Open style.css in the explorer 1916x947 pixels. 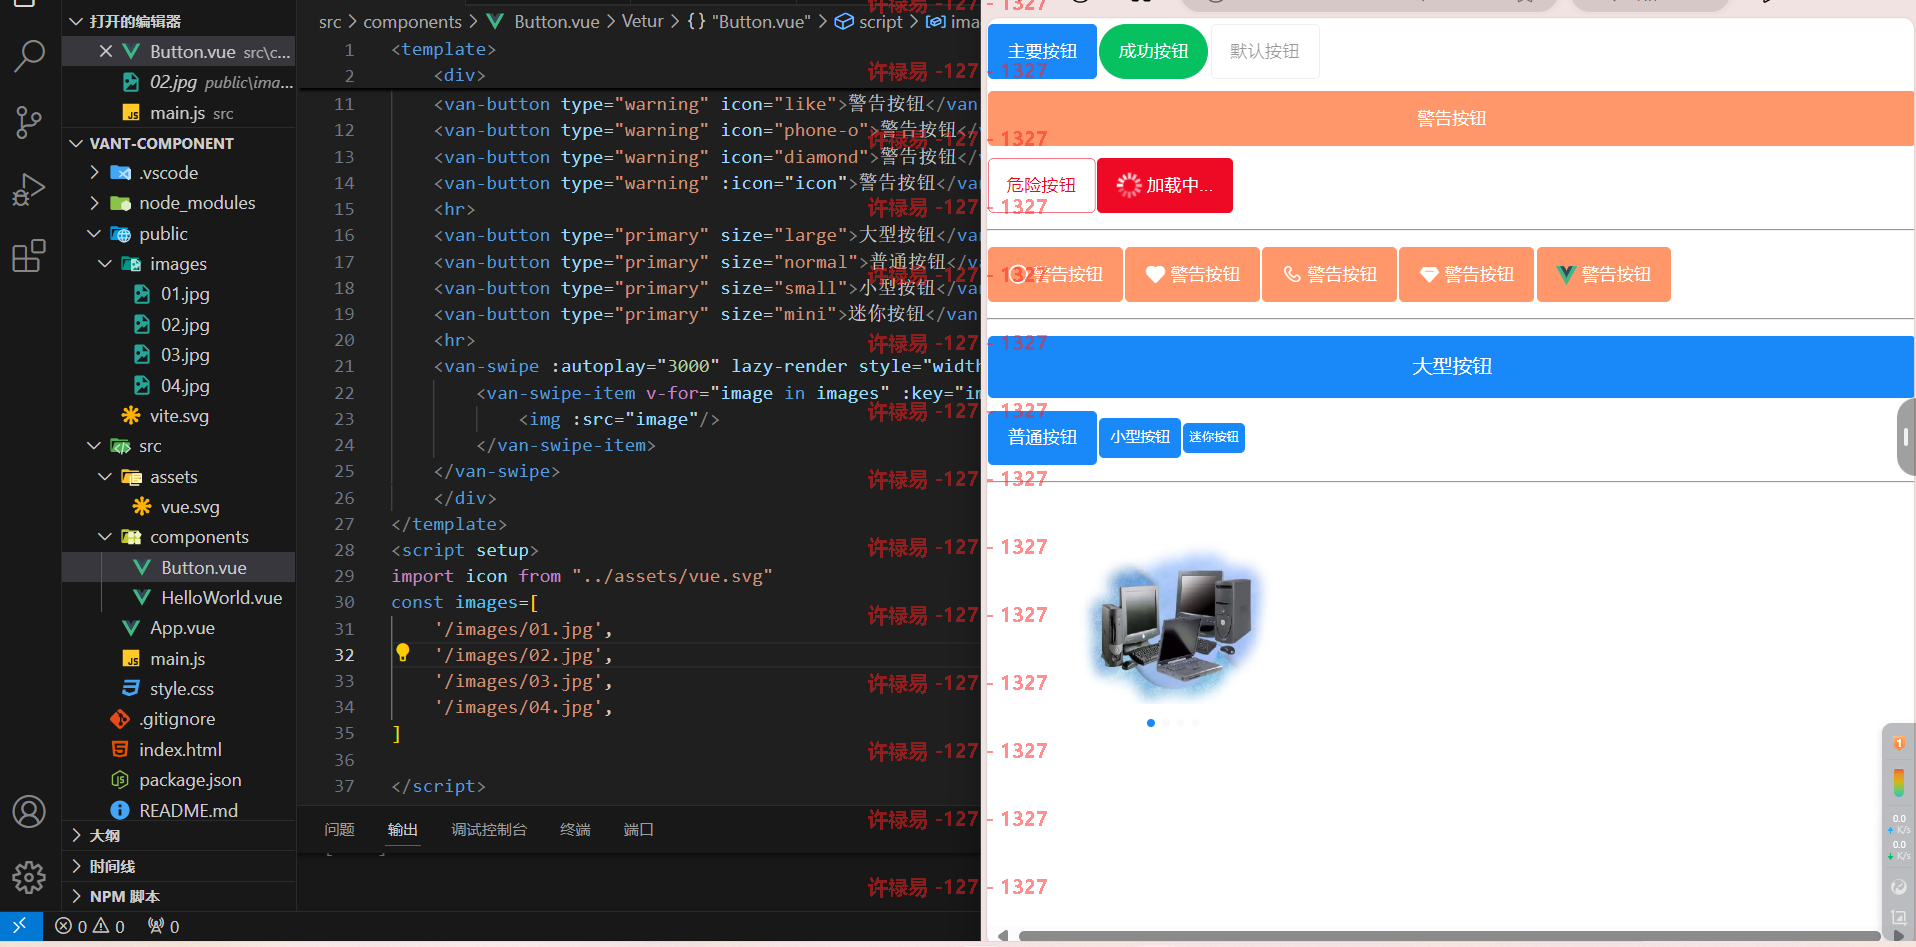(x=181, y=689)
